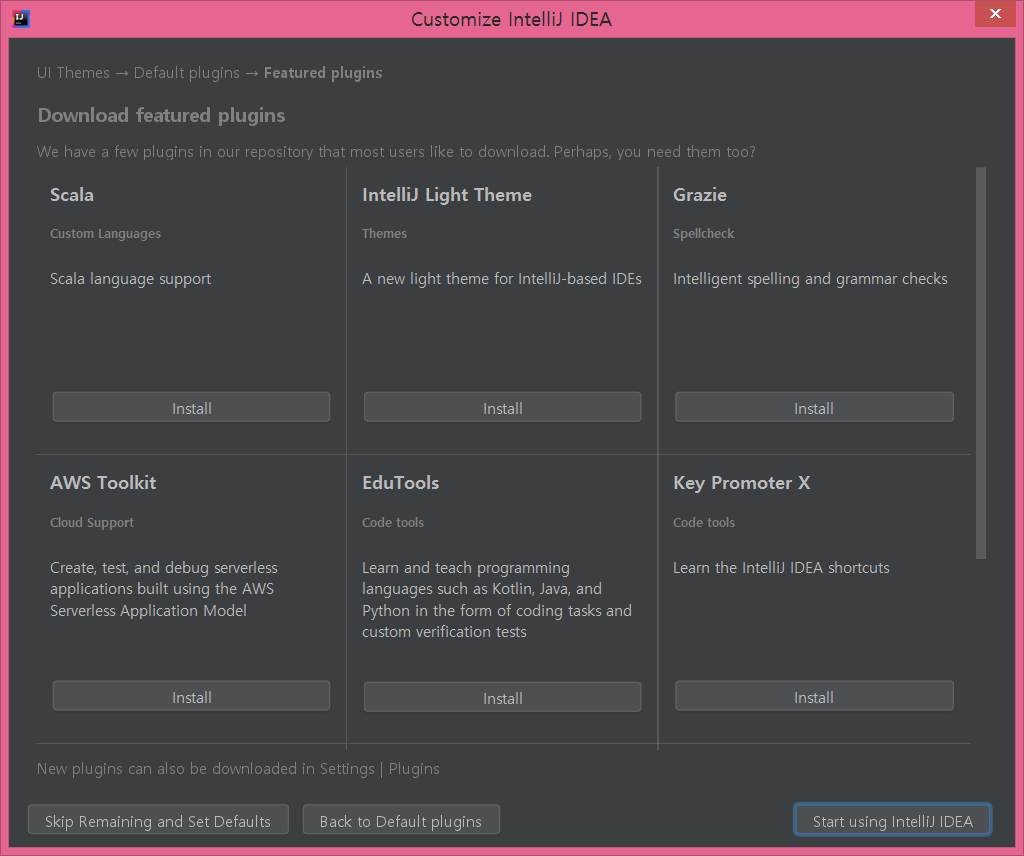The width and height of the screenshot is (1024, 856).
Task: Install the IntelliJ Light Theme plugin
Action: pos(502,407)
